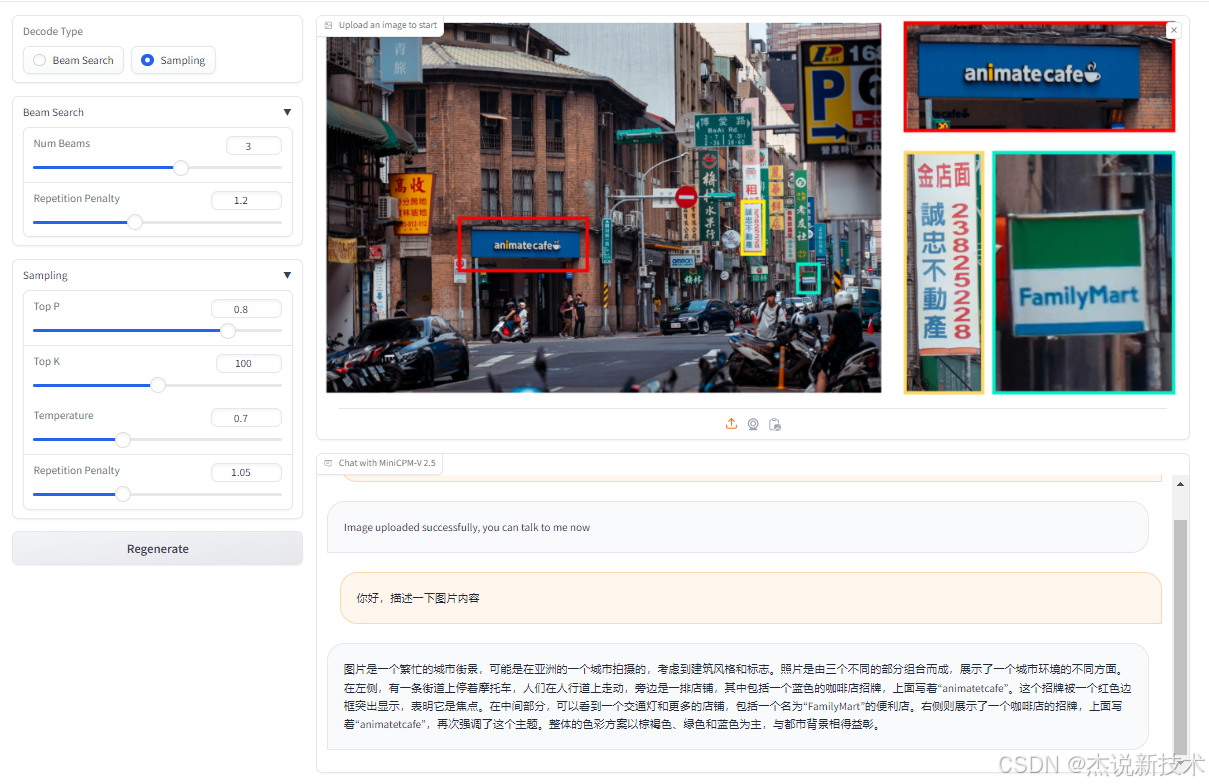The width and height of the screenshot is (1209, 784).
Task: Focus the Repetition Penalty field showing 1.05
Action: tap(247, 472)
